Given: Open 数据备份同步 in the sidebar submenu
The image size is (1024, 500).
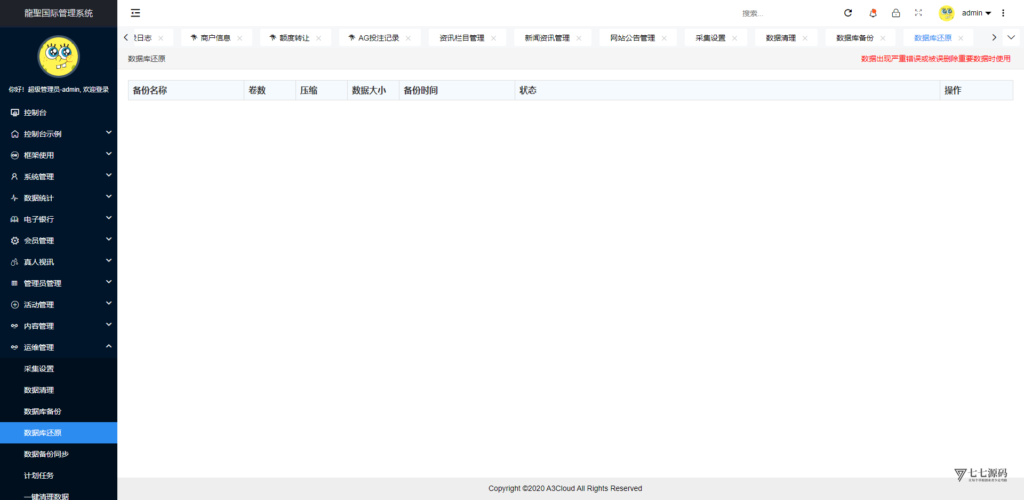Looking at the screenshot, I should coord(59,454).
